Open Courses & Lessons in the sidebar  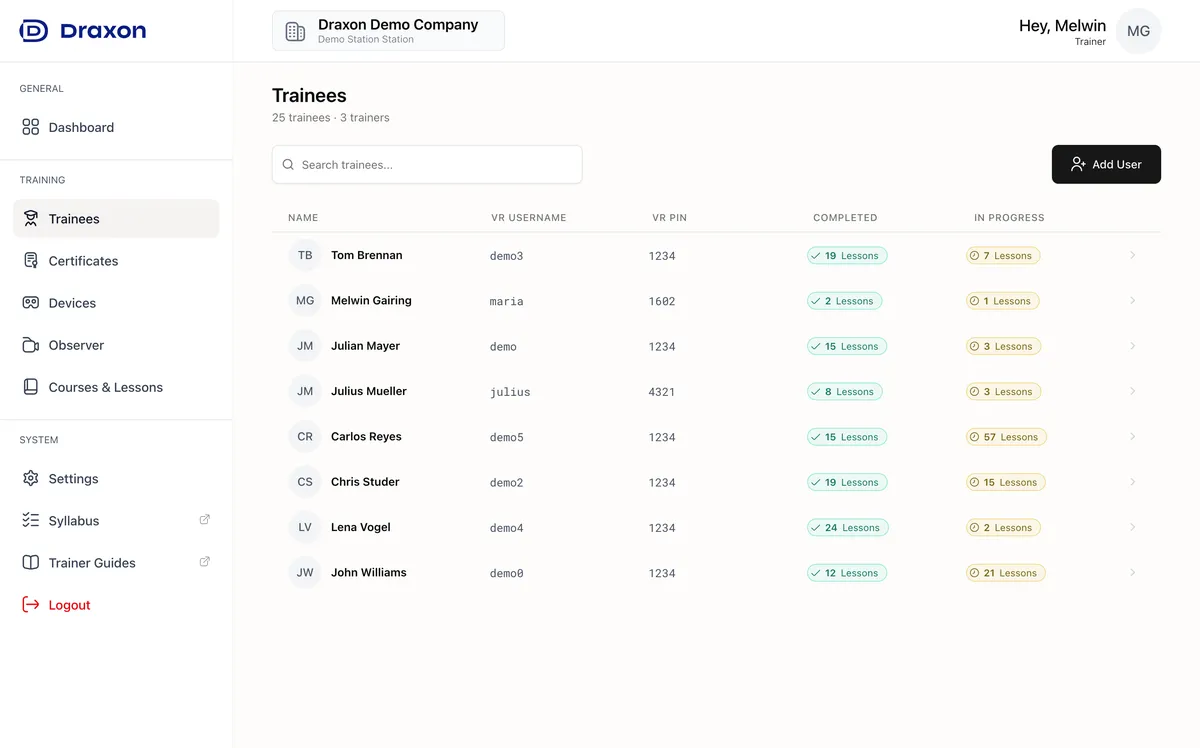tap(116, 387)
